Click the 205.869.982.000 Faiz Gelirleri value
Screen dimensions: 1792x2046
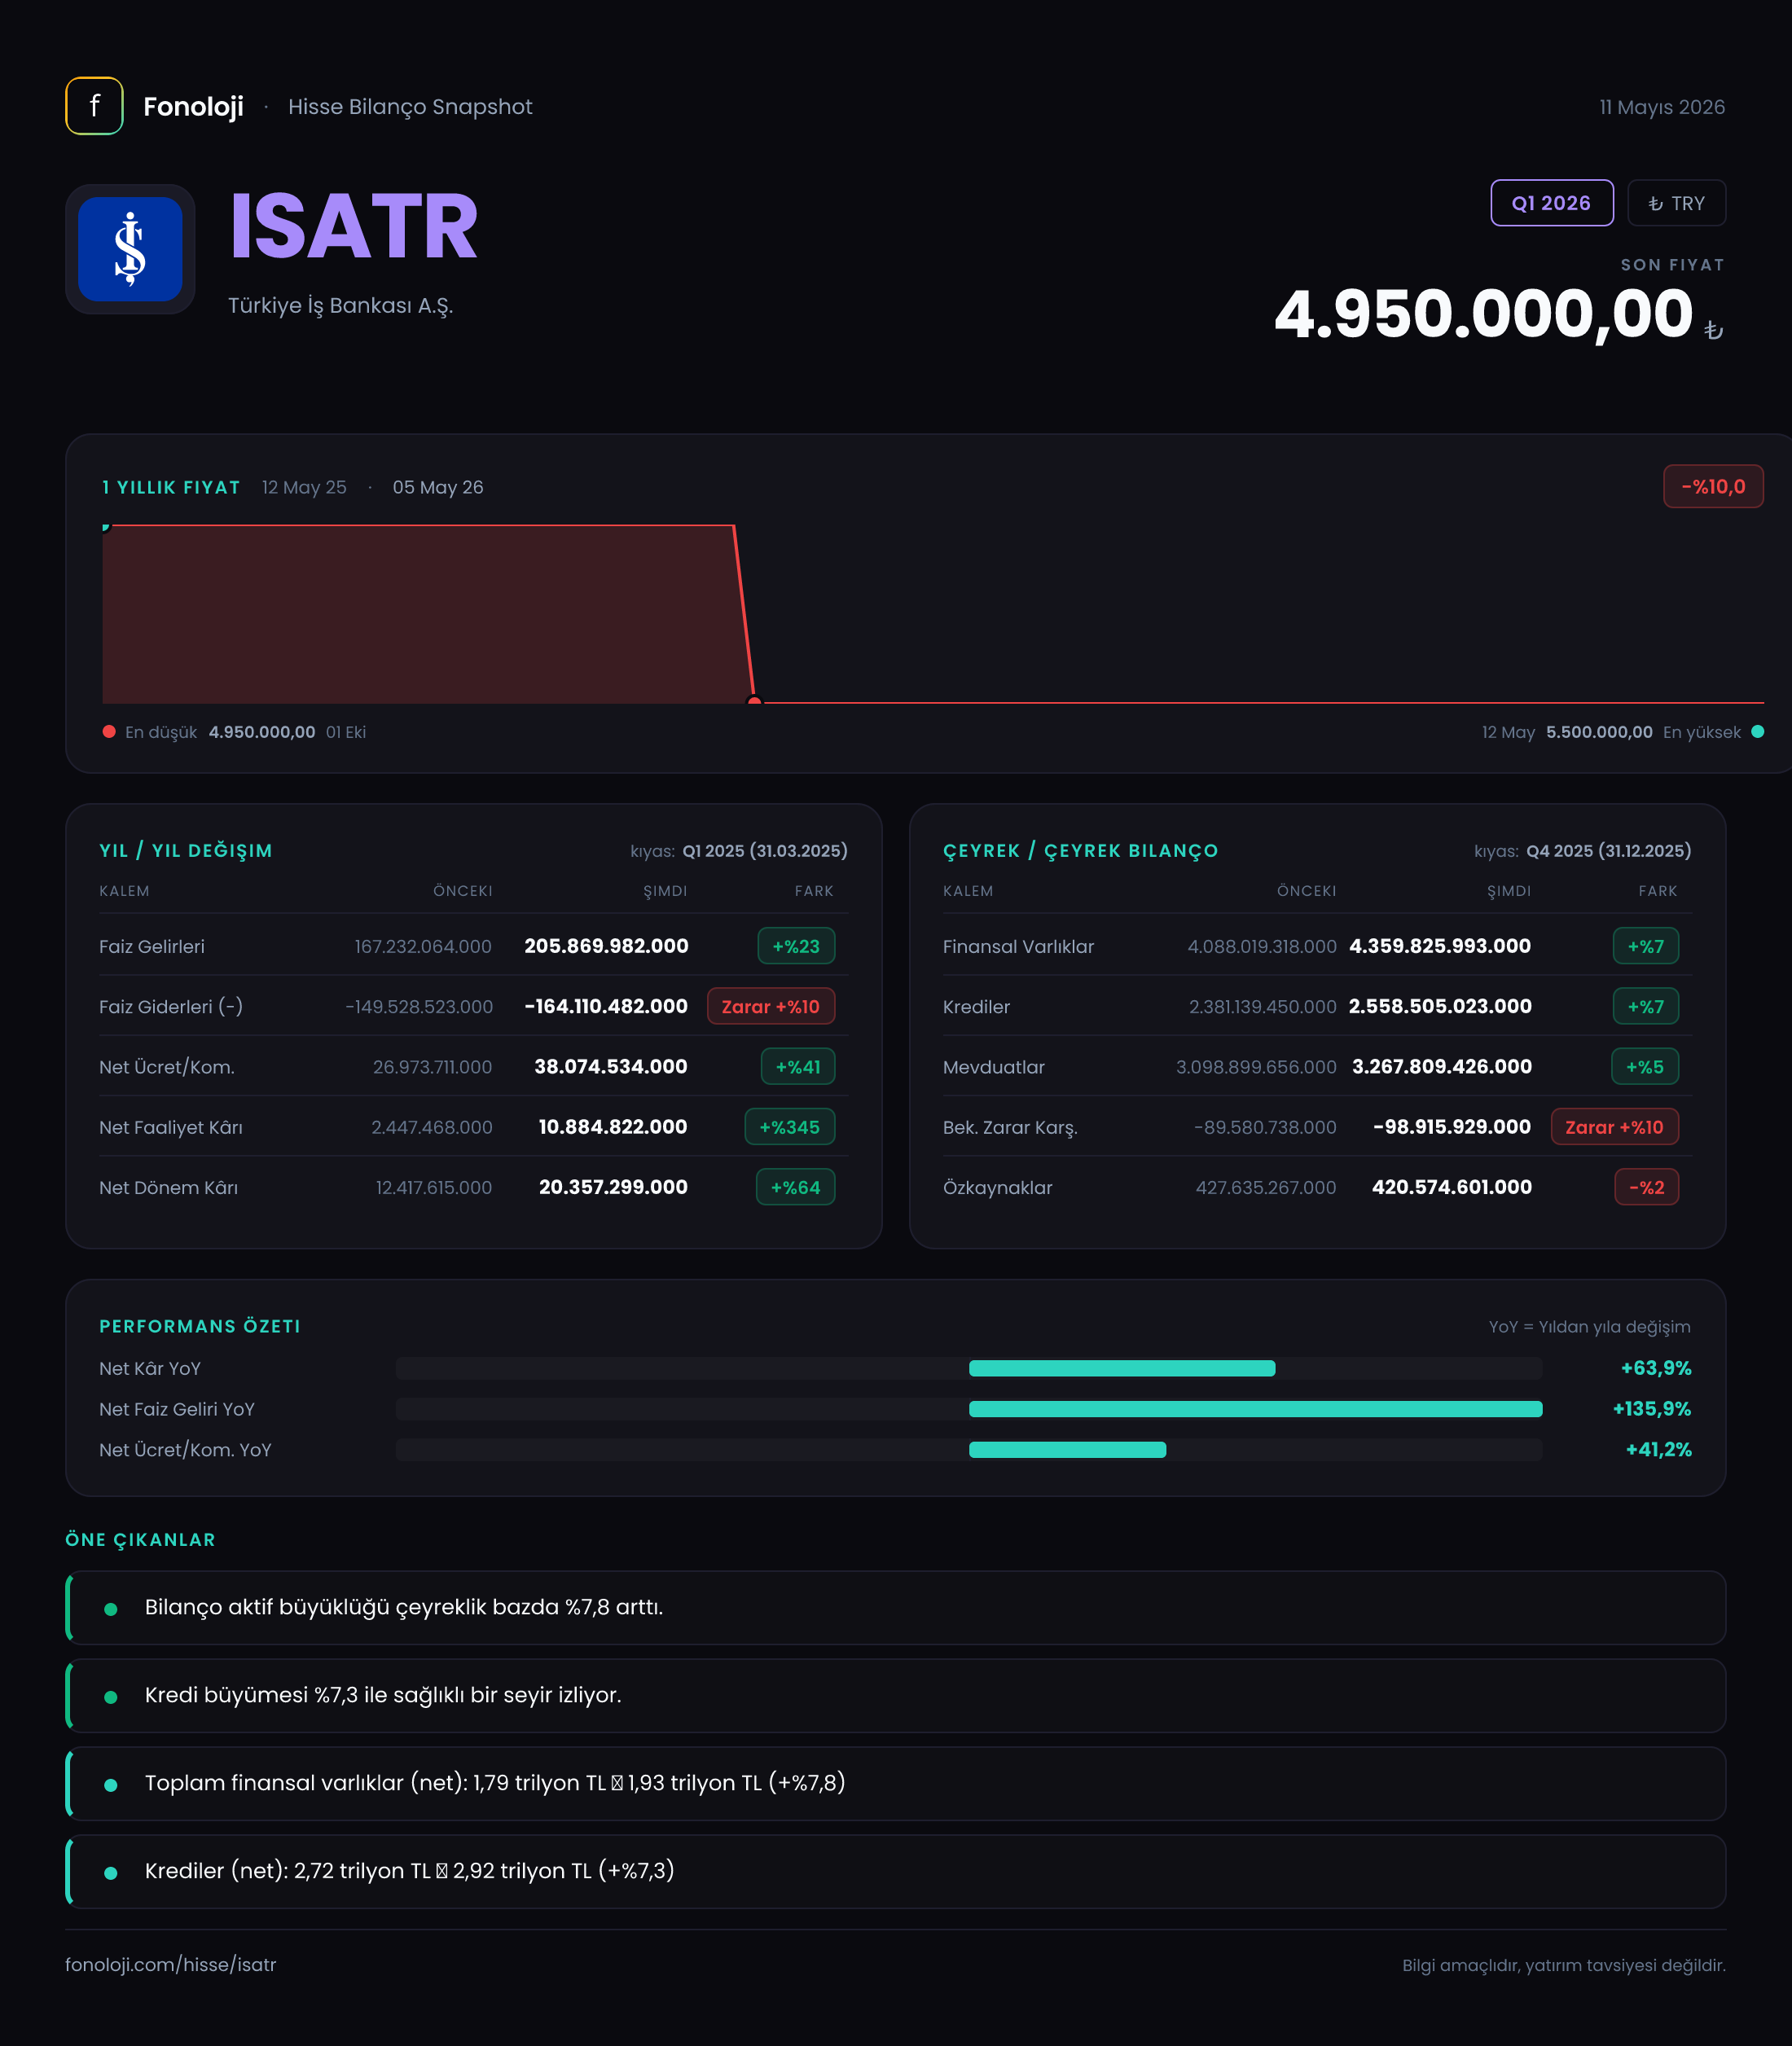pos(607,946)
